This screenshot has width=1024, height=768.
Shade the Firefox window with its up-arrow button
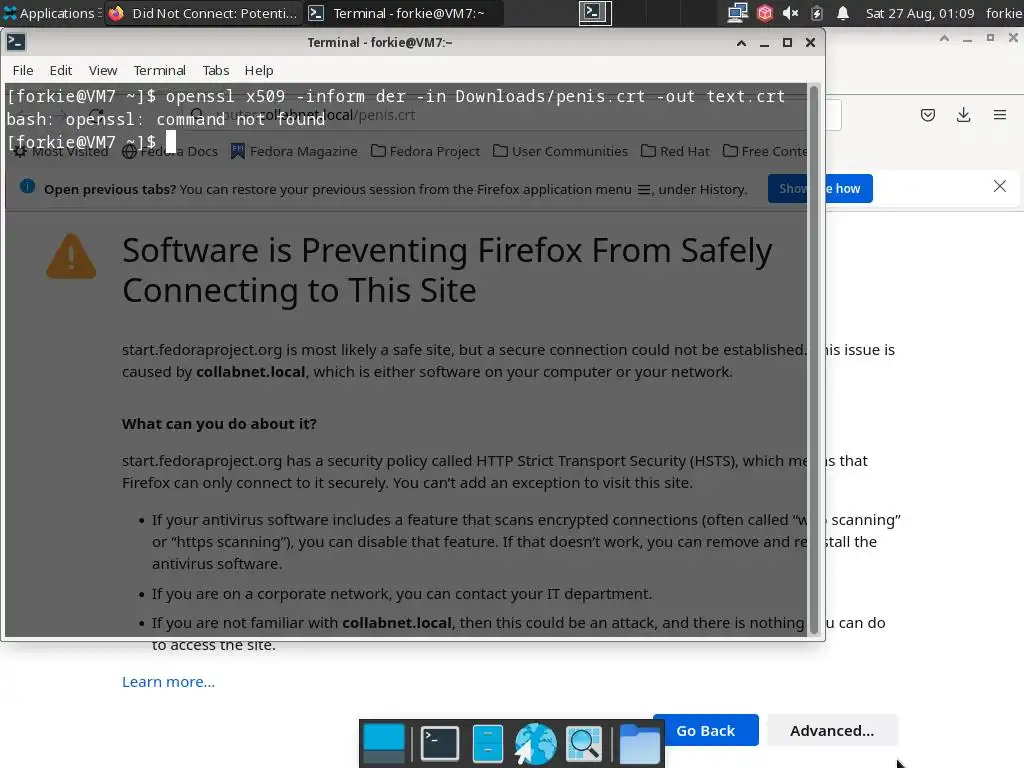pos(944,39)
